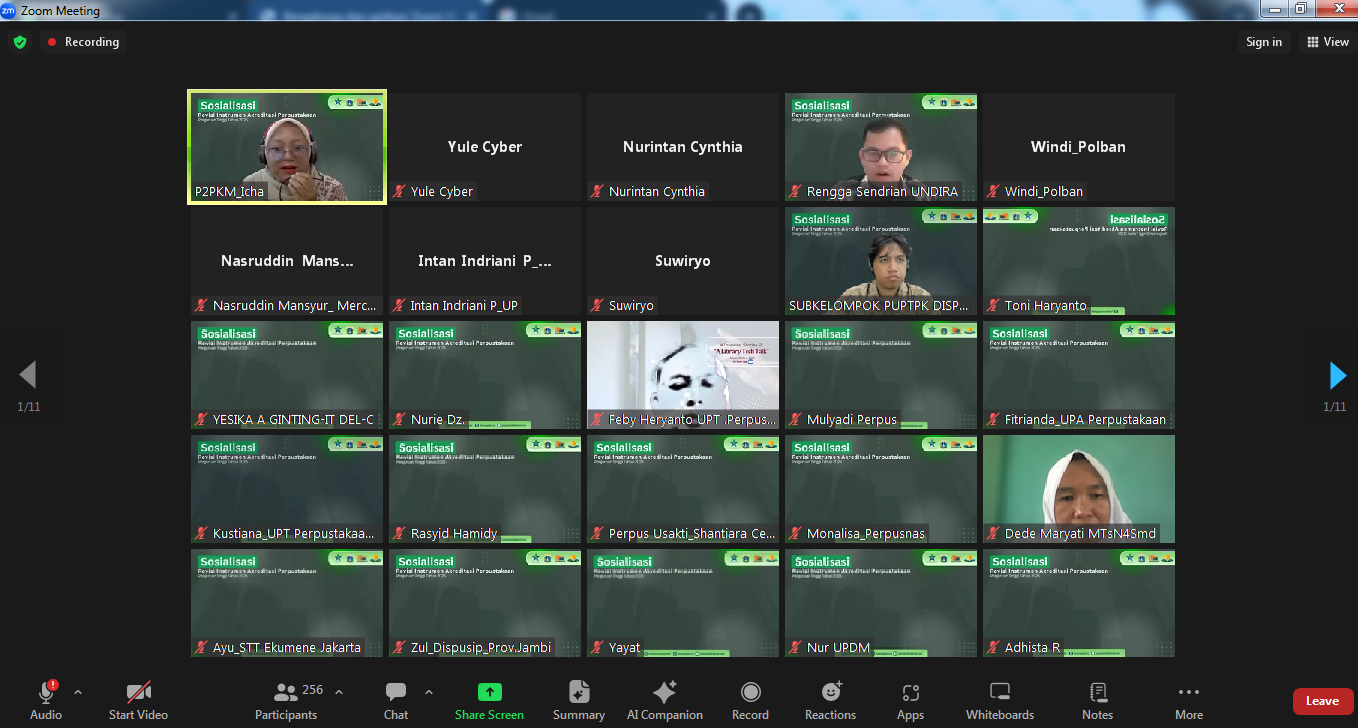Click the green Share Screen icon
Viewport: 1358px width, 728px height.
pyautogui.click(x=489, y=692)
